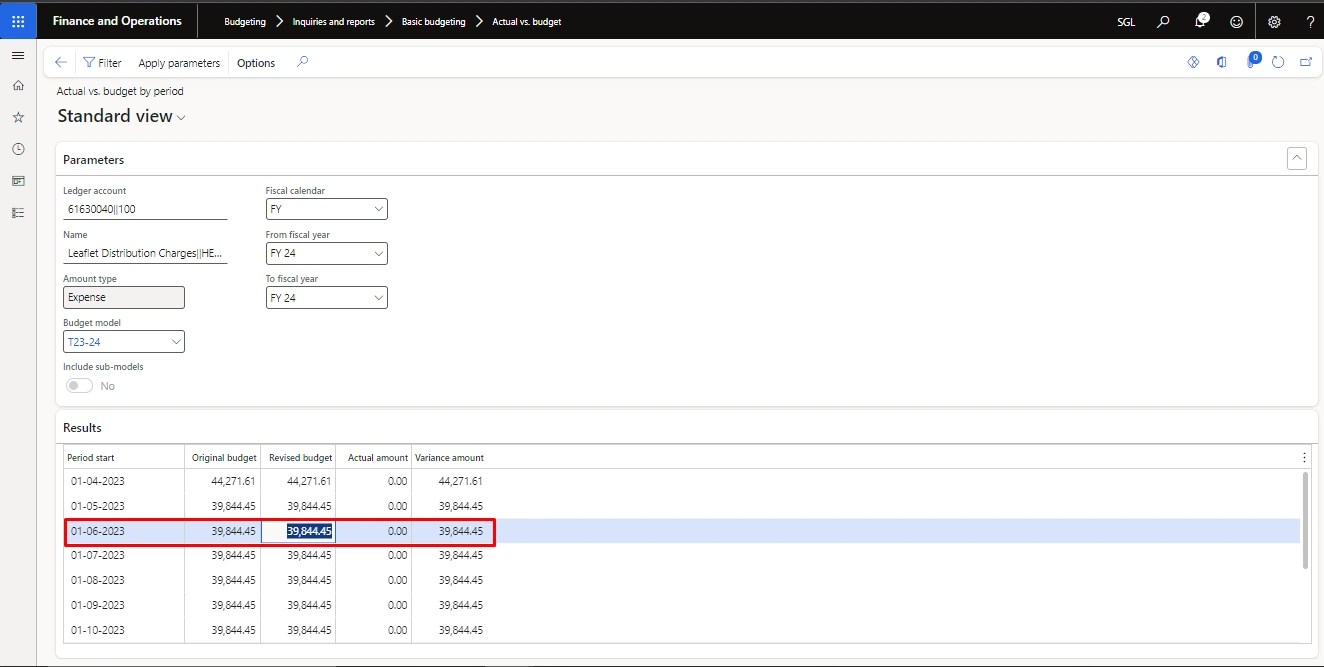Click the SGL company selector

point(1126,21)
